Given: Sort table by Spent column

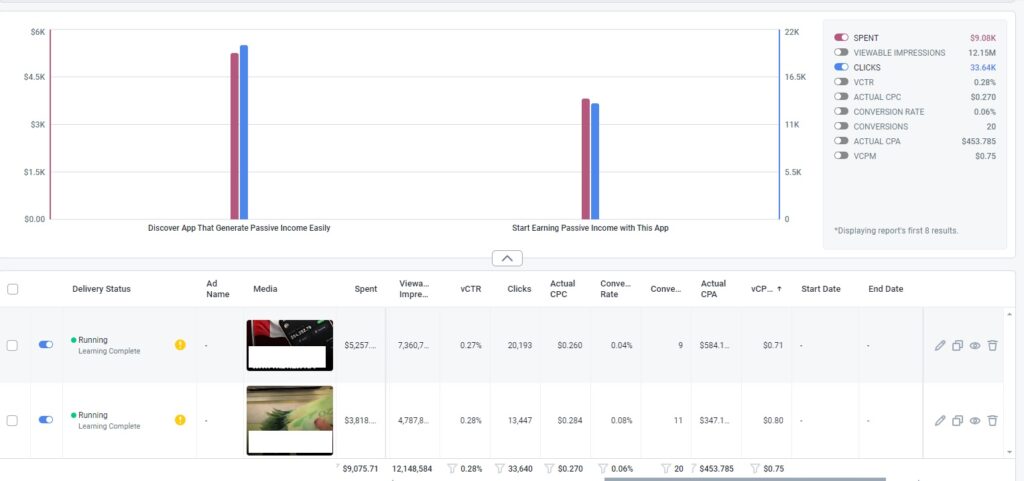Looking at the screenshot, I should coord(366,289).
